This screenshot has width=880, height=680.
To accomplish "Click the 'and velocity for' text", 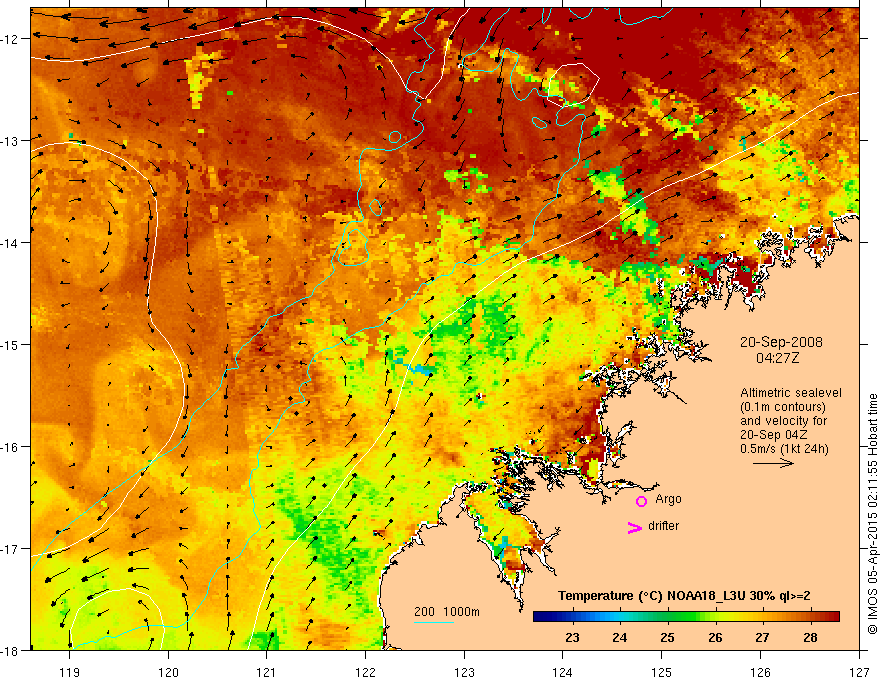I will [783, 421].
